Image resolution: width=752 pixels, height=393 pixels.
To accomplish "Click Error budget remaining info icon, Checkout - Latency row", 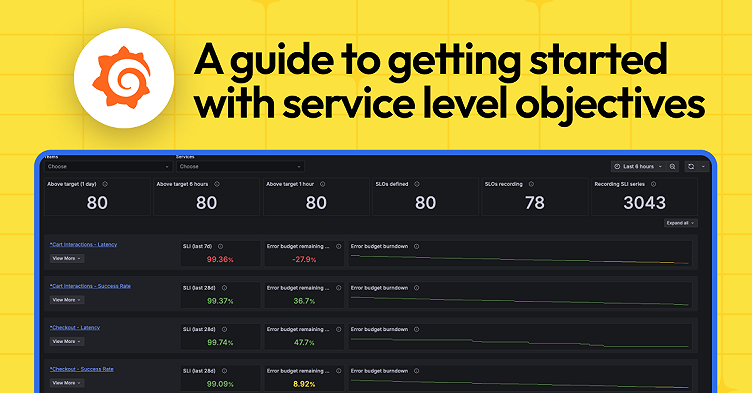I will pyautogui.click(x=339, y=329).
